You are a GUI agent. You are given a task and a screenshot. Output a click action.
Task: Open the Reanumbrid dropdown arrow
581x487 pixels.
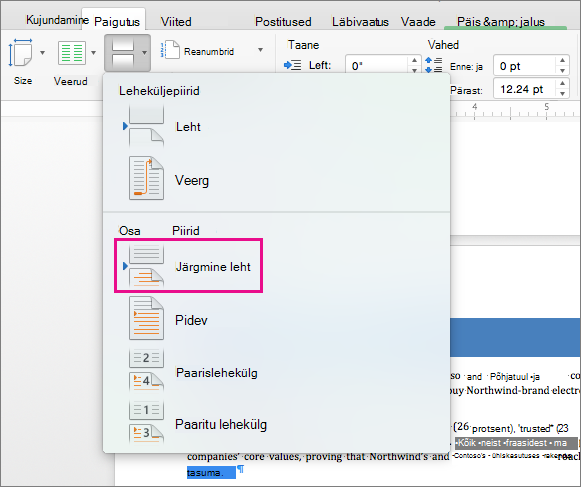point(260,50)
